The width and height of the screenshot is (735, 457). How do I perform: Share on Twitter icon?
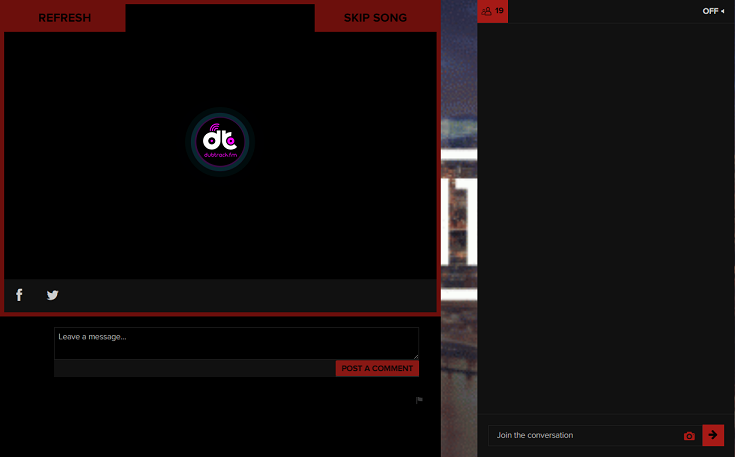52,295
